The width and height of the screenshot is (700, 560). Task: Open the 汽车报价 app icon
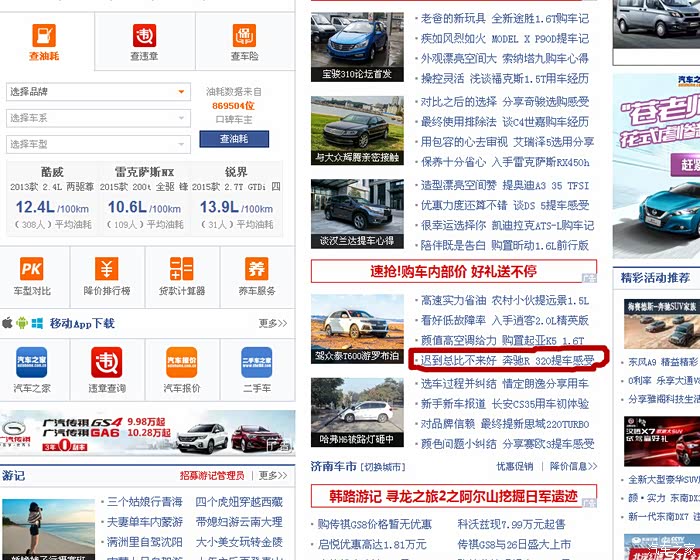[x=181, y=361]
